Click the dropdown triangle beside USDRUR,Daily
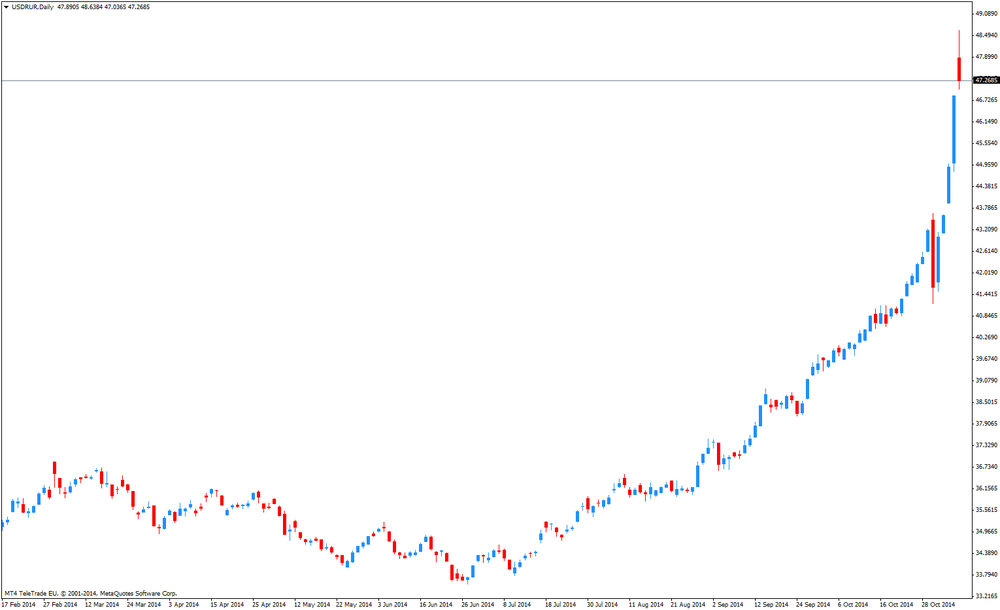Viewport: 1000px width, 610px height. 6,7
